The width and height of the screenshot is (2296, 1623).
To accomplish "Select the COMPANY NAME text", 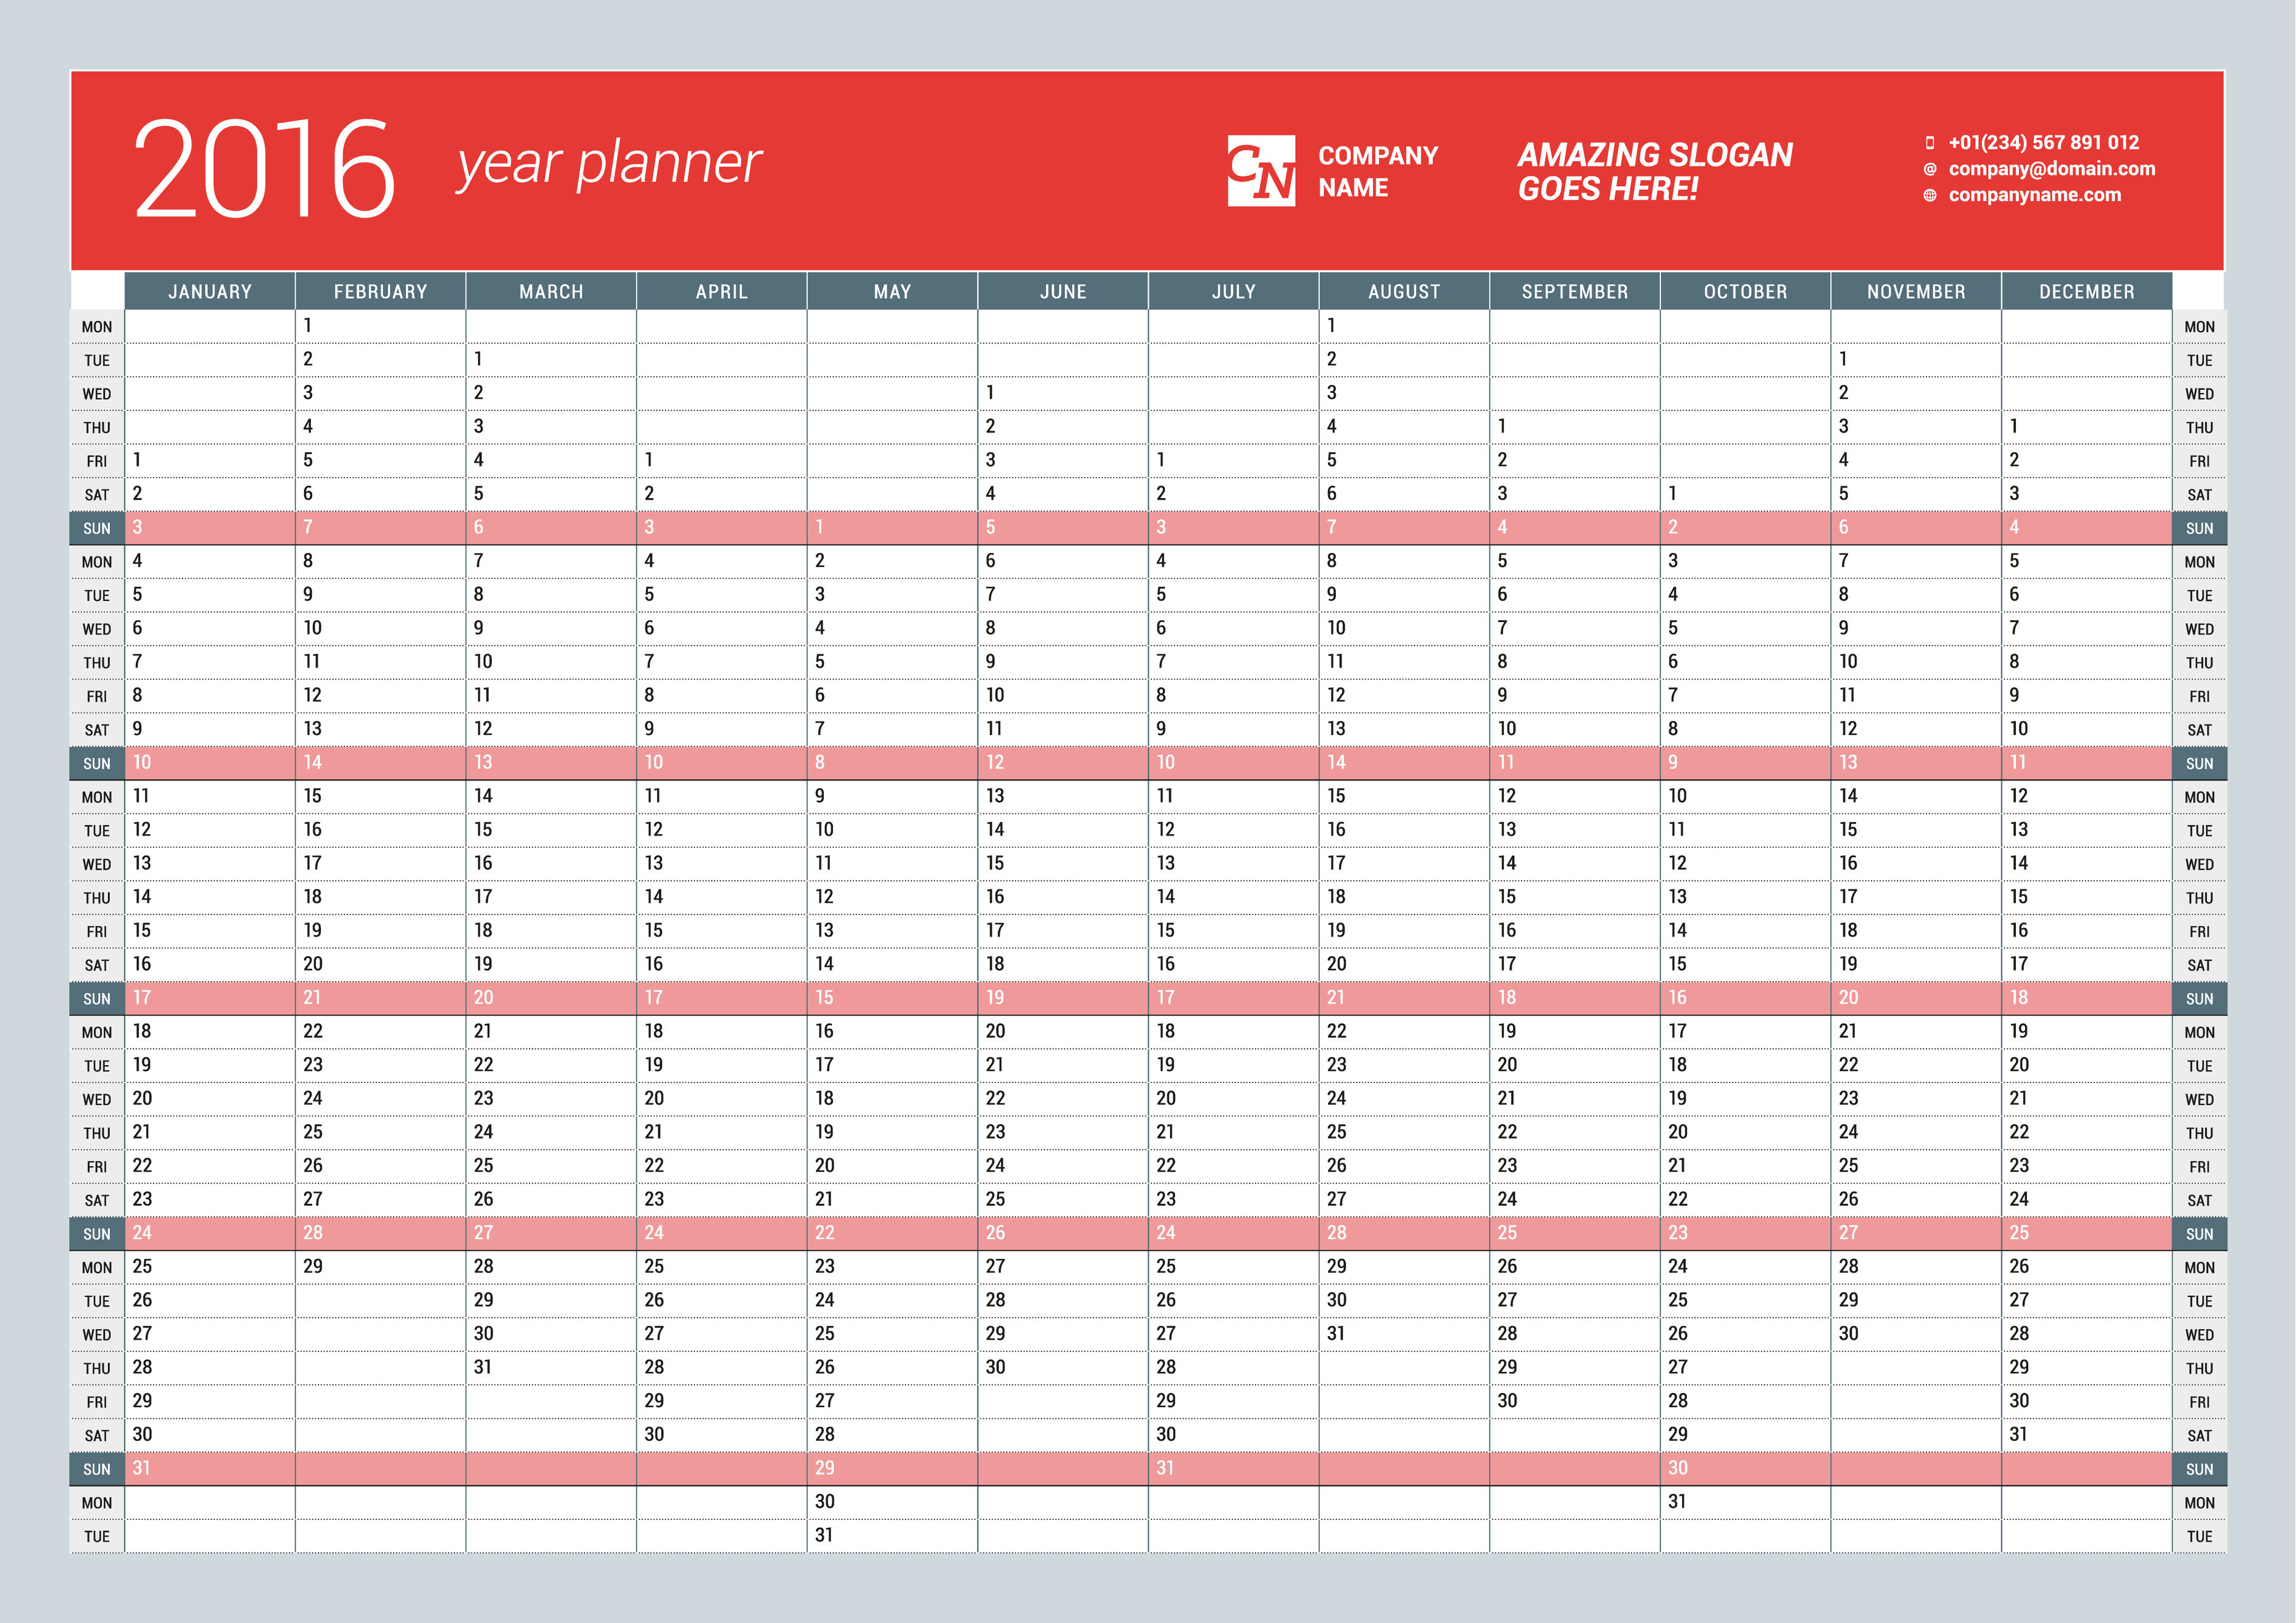I will 1378,171.
